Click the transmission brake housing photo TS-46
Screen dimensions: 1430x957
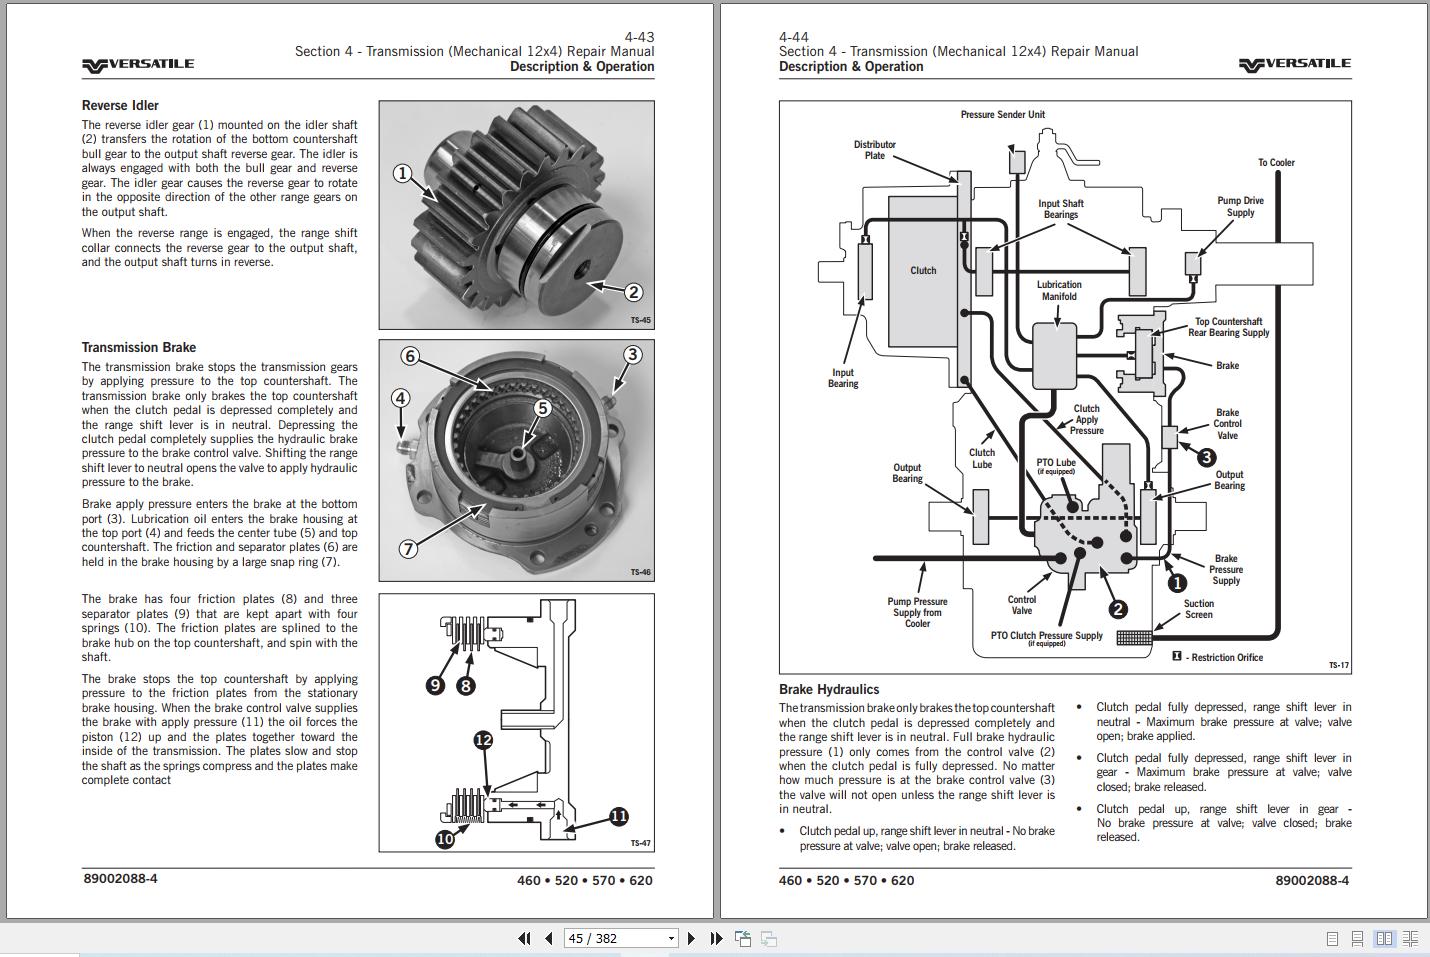click(x=516, y=460)
